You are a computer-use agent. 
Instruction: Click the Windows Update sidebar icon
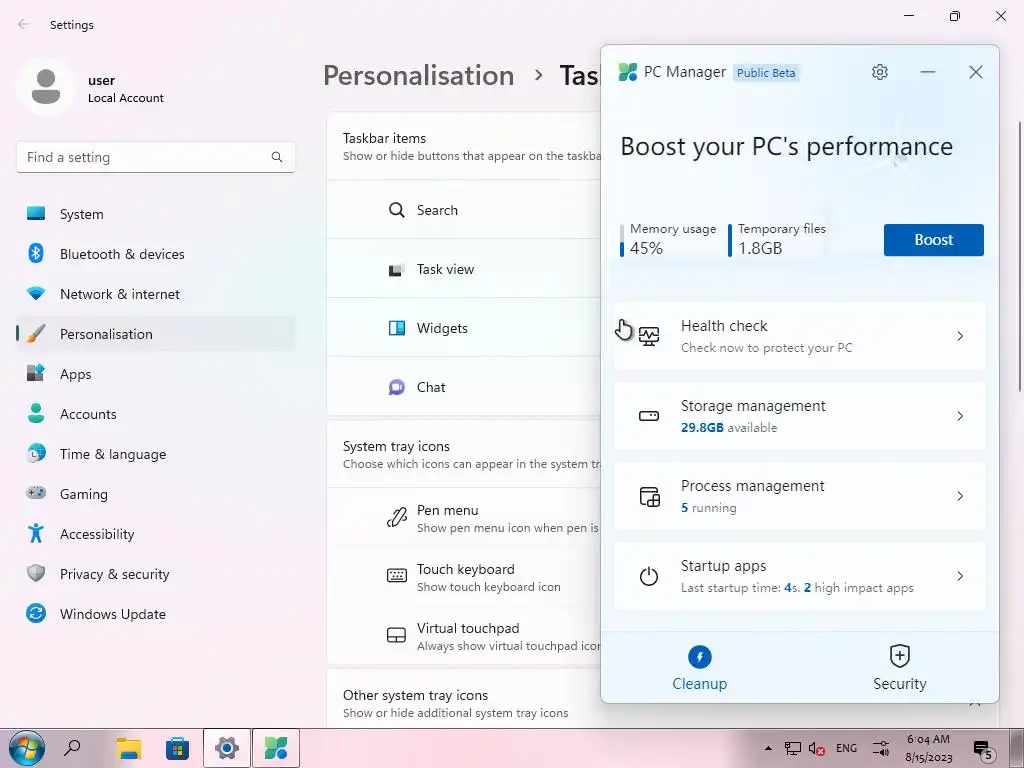(x=36, y=614)
